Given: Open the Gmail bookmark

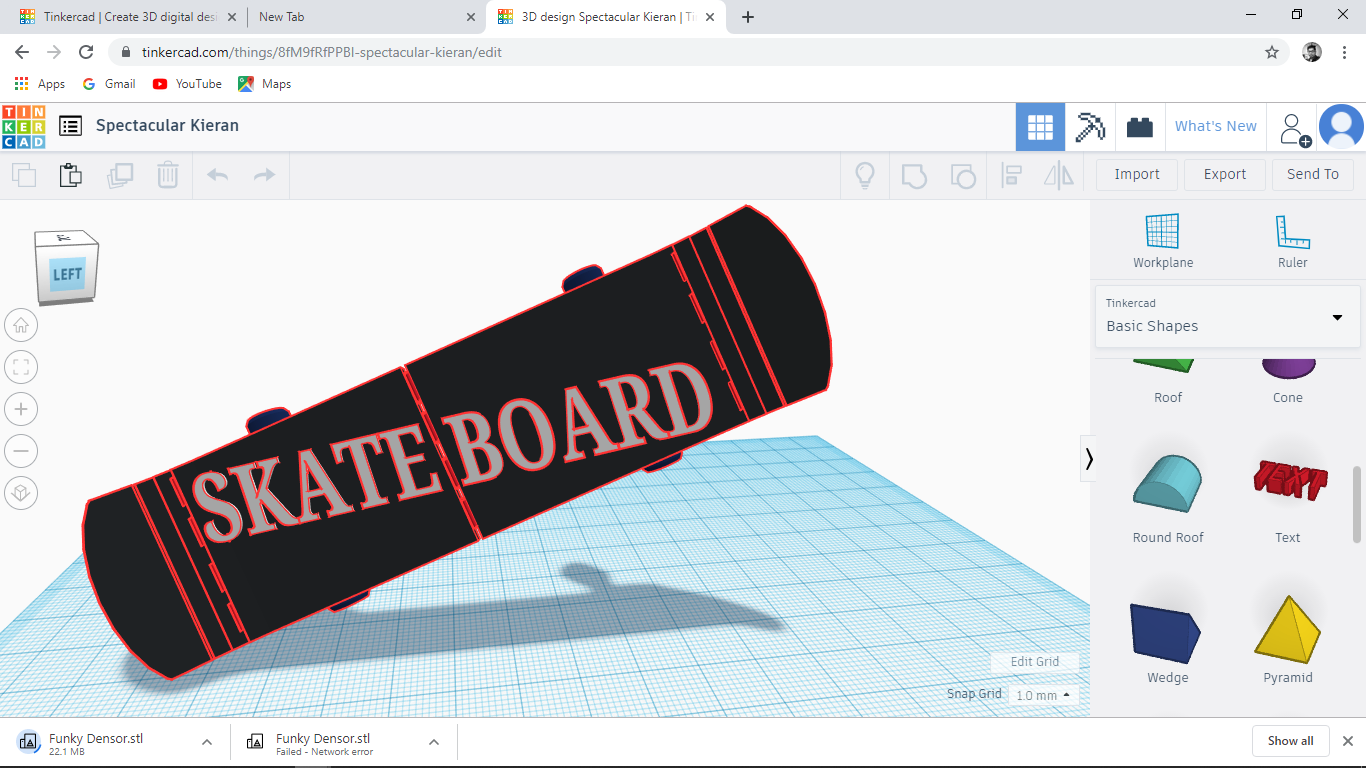Looking at the screenshot, I should pyautogui.click(x=109, y=84).
